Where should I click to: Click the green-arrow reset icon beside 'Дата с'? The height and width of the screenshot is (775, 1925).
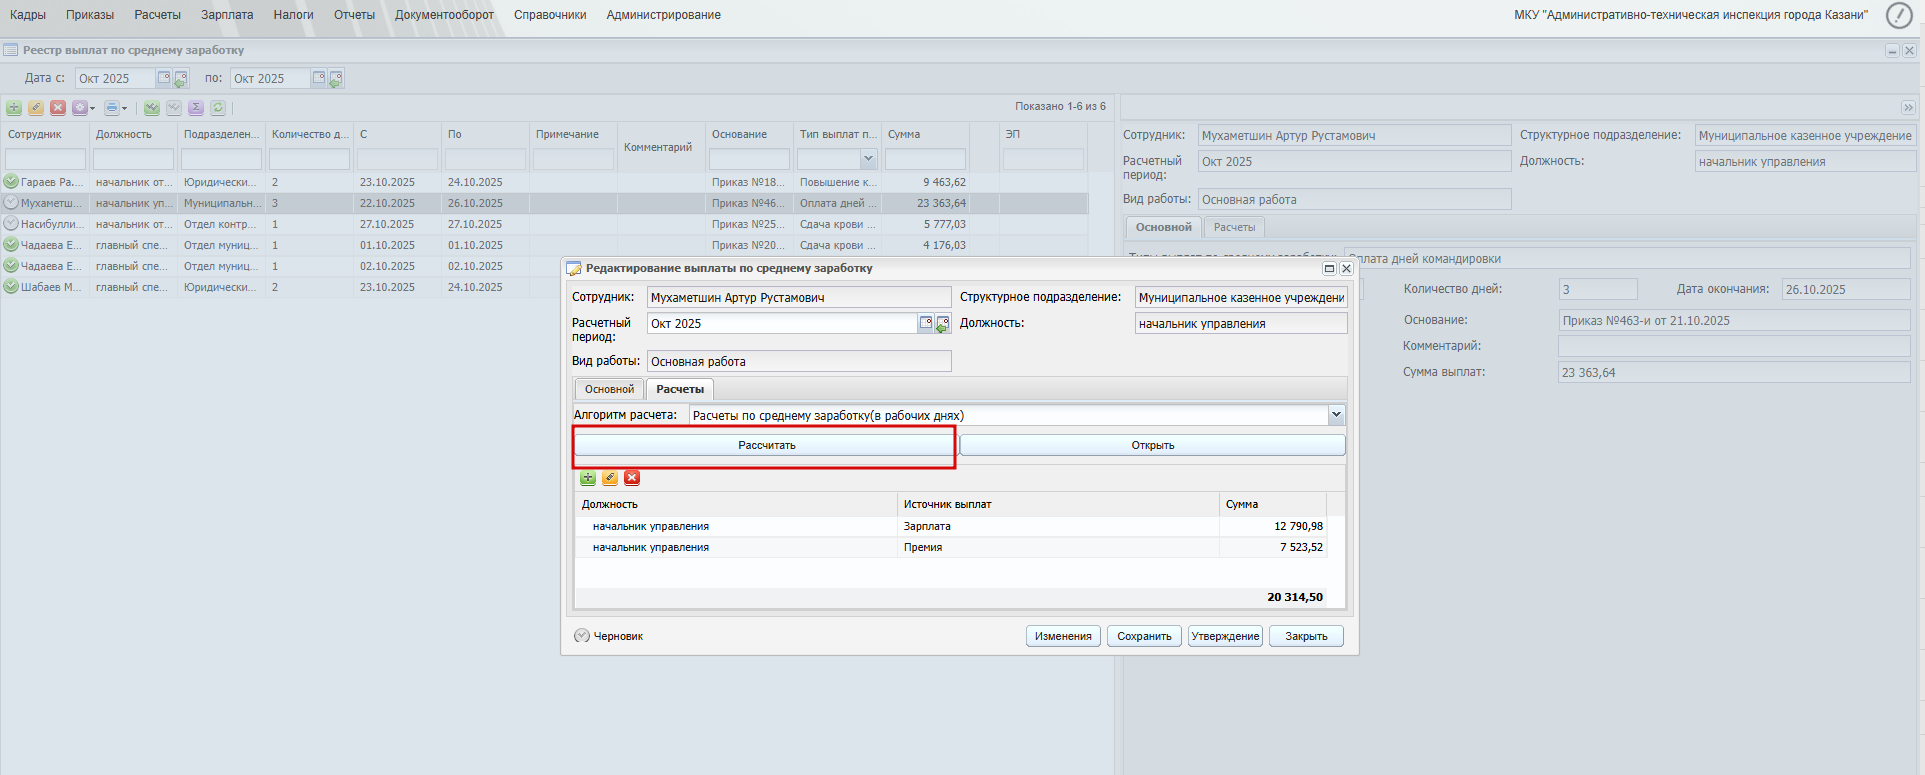(x=181, y=78)
